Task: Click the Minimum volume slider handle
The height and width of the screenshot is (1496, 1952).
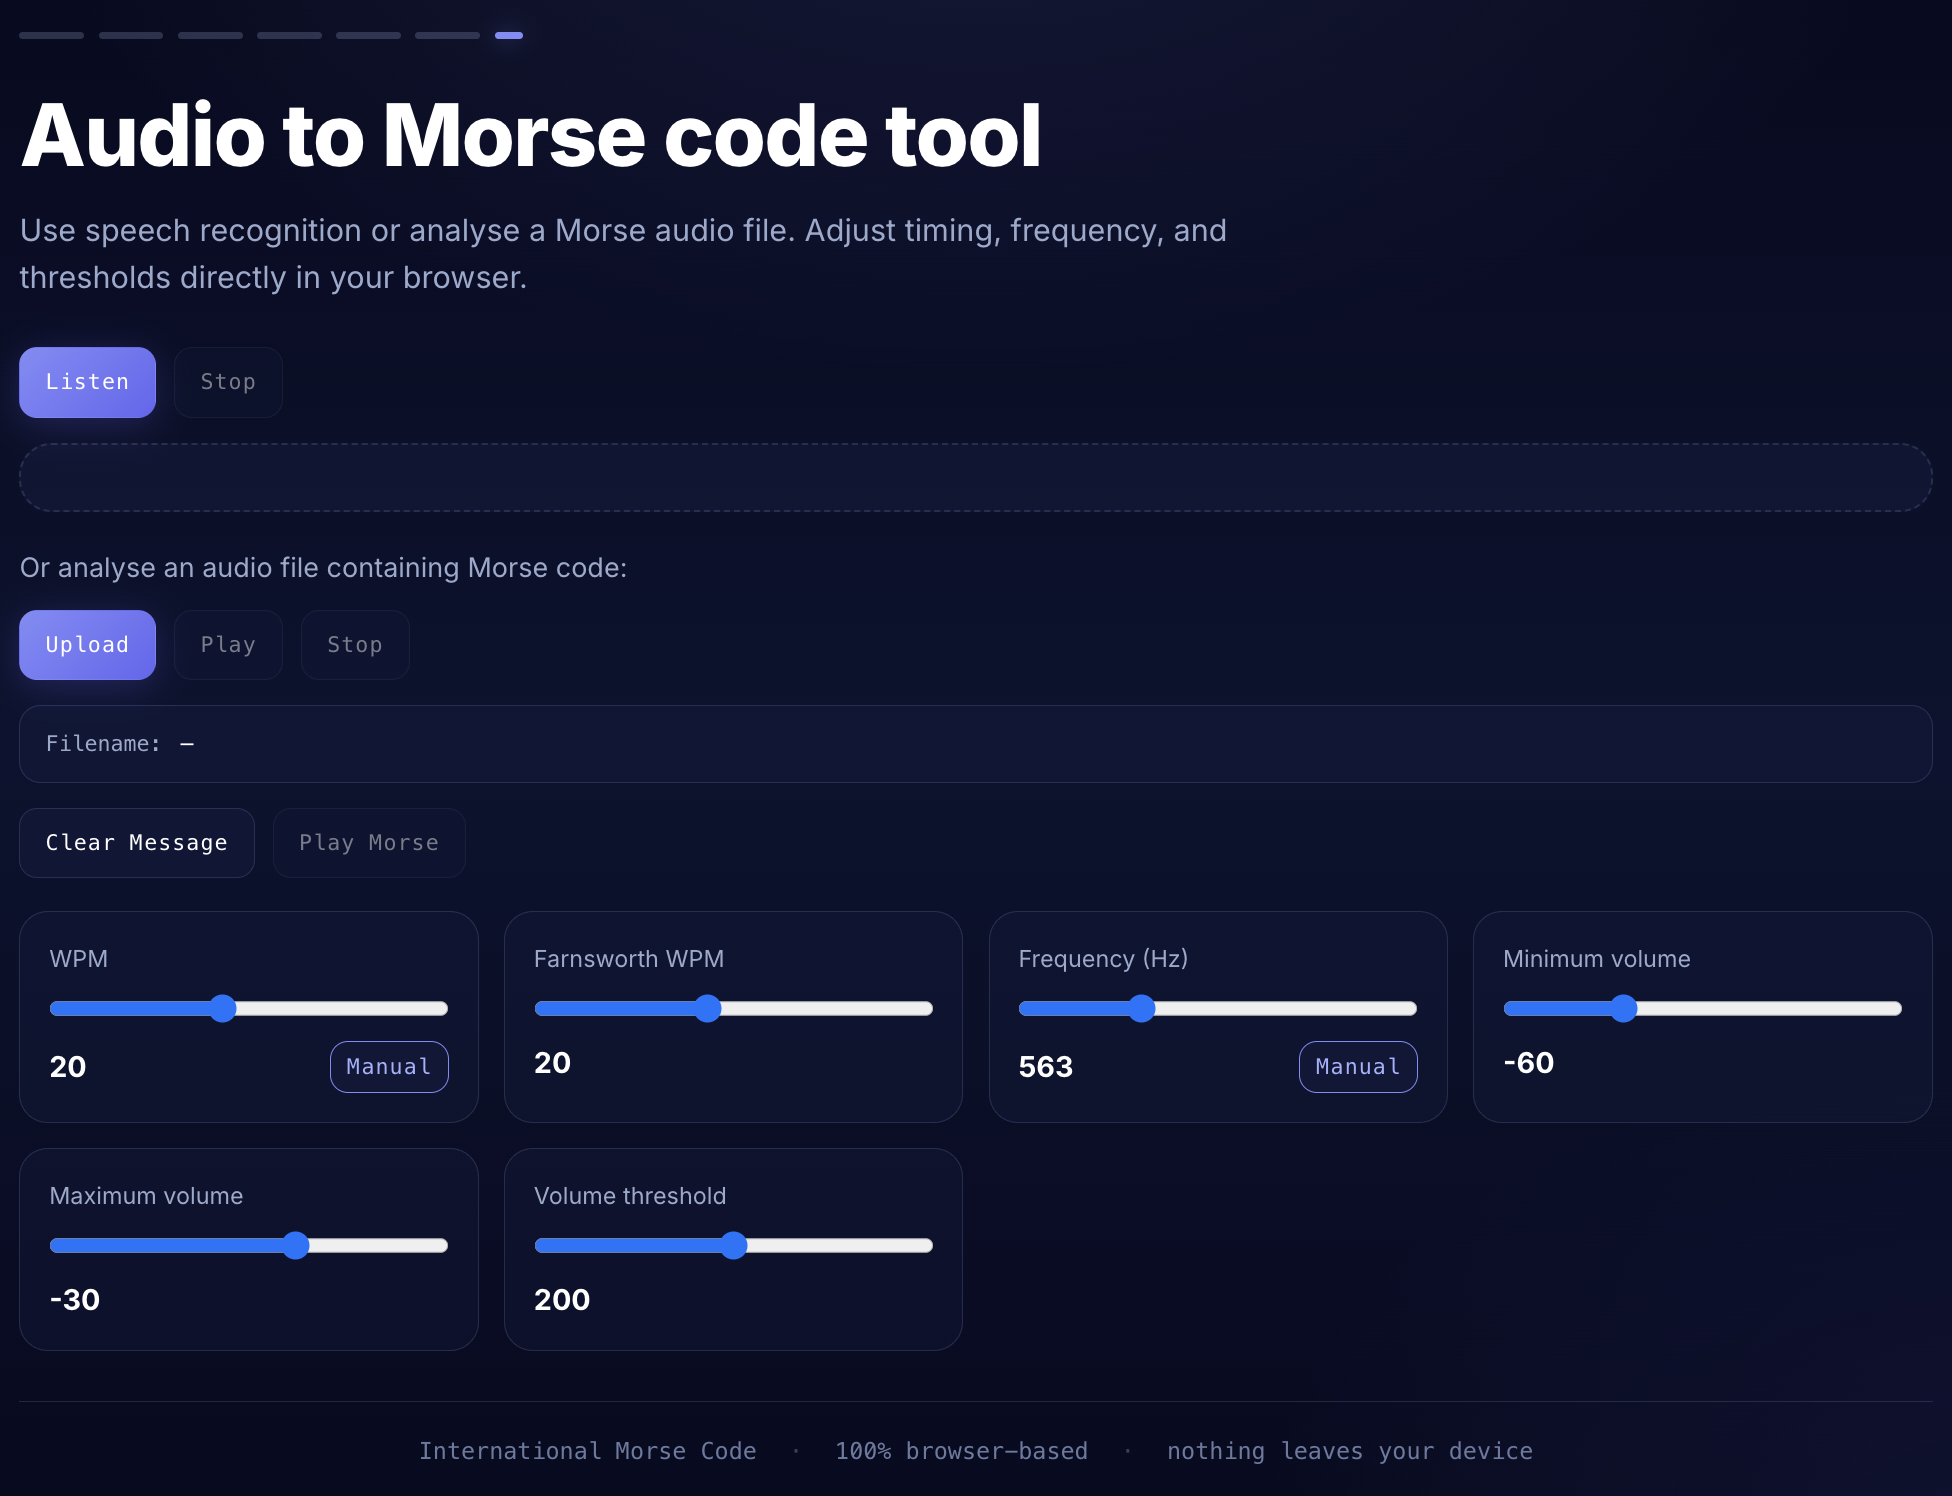Action: click(1622, 1008)
